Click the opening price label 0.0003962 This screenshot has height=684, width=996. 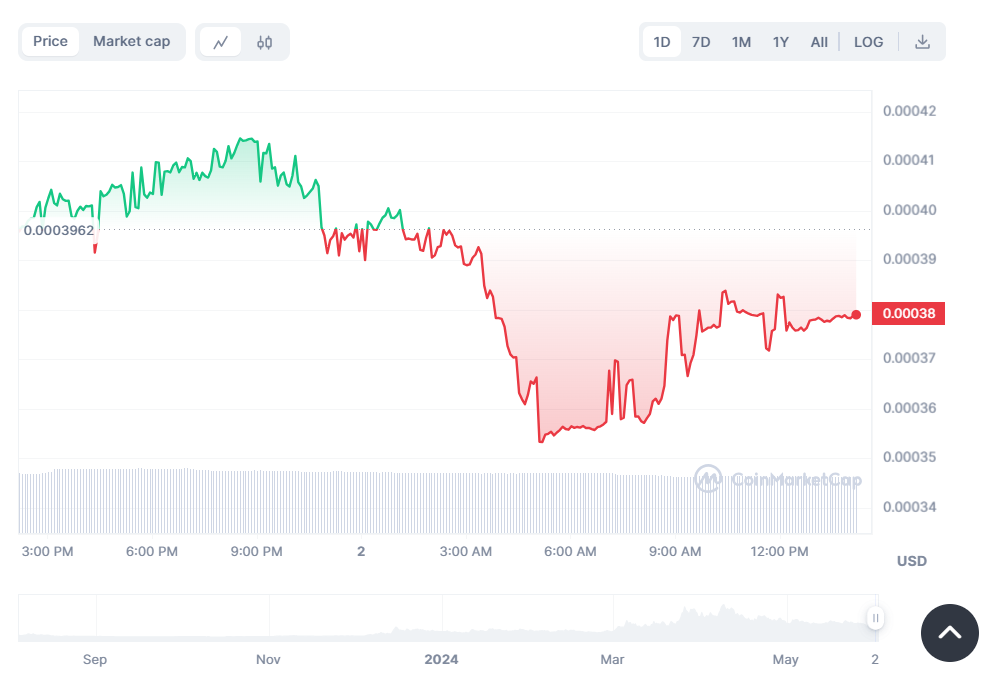tap(58, 230)
